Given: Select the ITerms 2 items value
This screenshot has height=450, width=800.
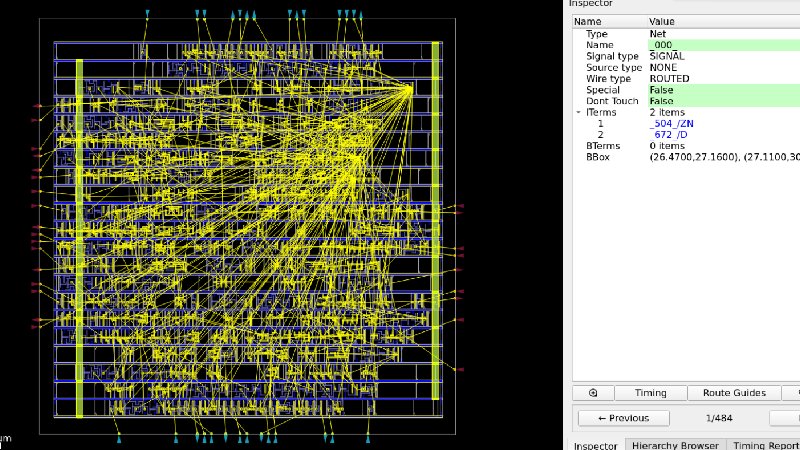Looking at the screenshot, I should click(x=667, y=112).
